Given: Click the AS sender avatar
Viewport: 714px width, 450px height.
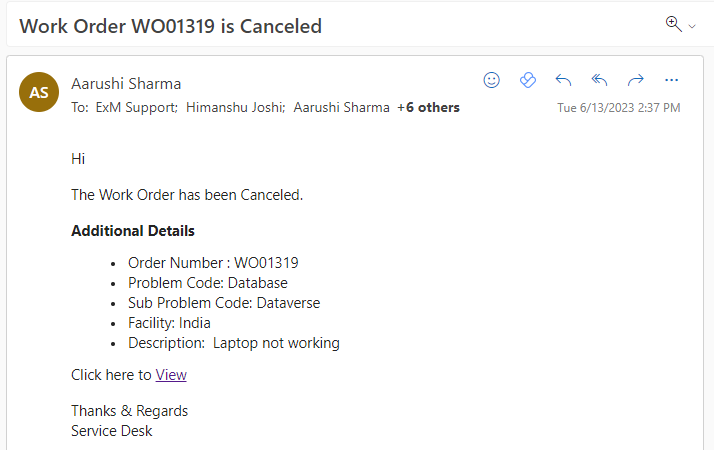Looking at the screenshot, I should tap(39, 92).
